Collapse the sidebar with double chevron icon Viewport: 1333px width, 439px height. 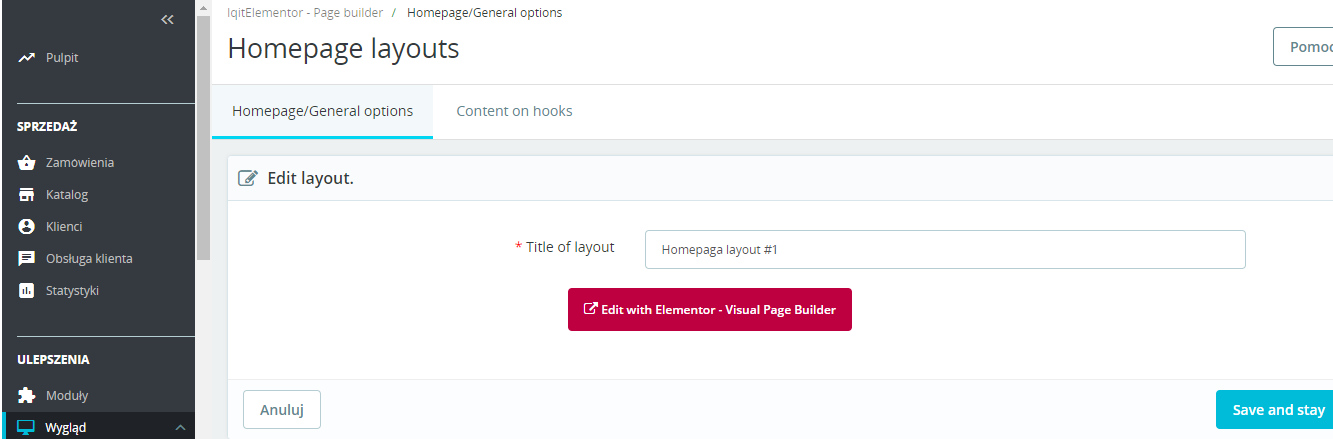[167, 19]
